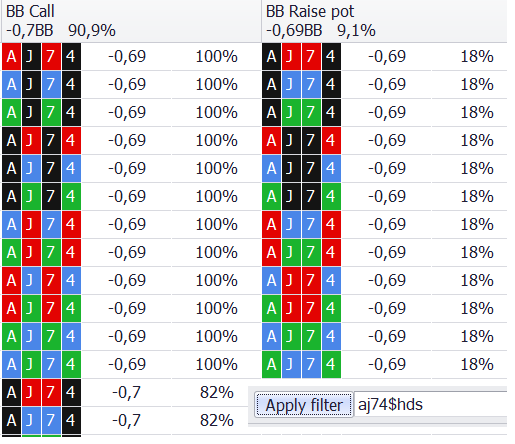Select BB Call hand green A, black J, green 7, black 4
Image resolution: width=515 pixels, height=444 pixels.
pyautogui.click(x=41, y=112)
